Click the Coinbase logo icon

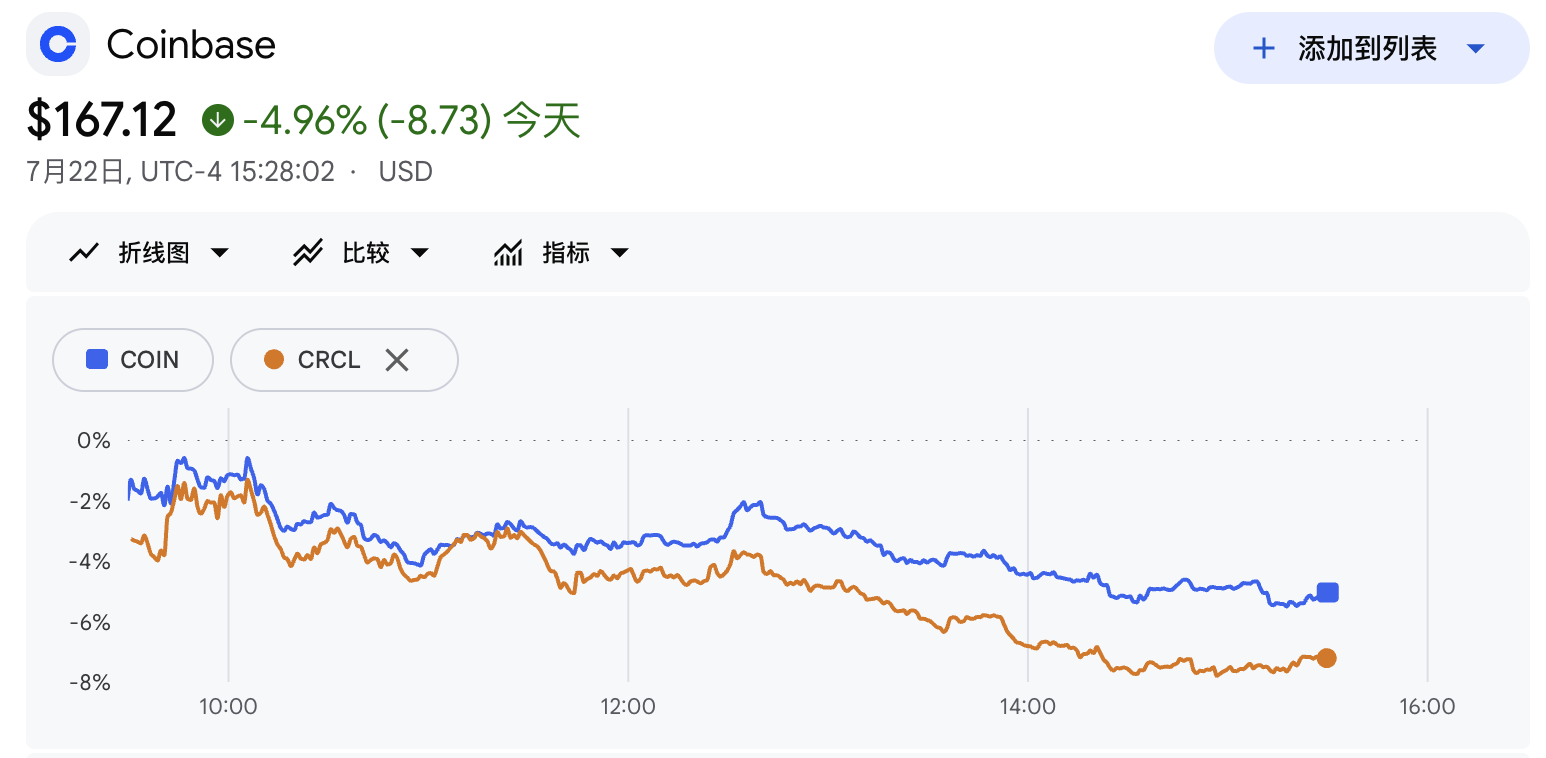coord(57,44)
